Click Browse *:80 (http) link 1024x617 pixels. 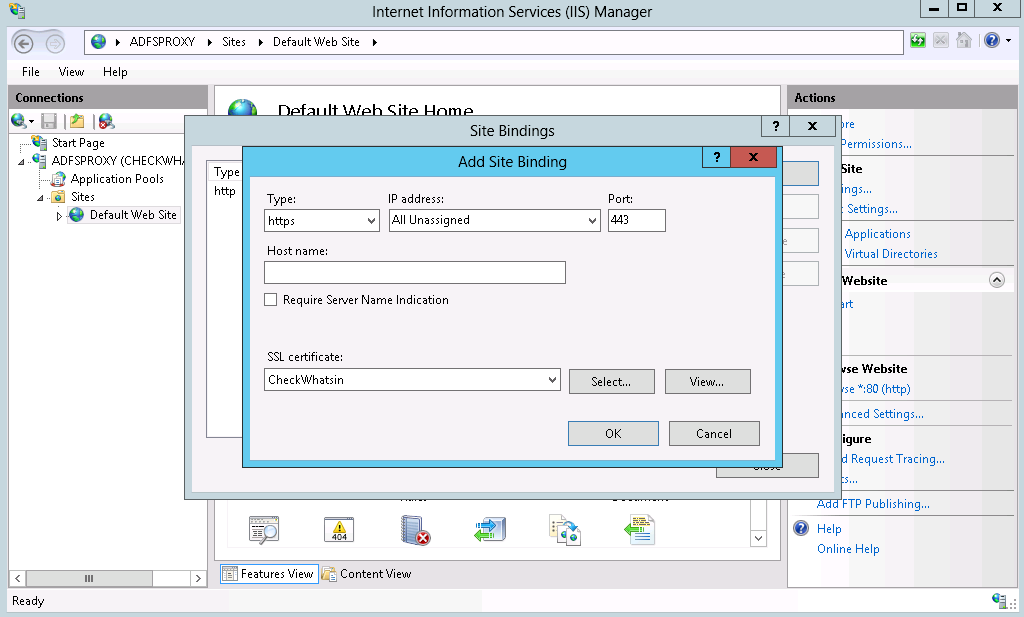point(875,389)
